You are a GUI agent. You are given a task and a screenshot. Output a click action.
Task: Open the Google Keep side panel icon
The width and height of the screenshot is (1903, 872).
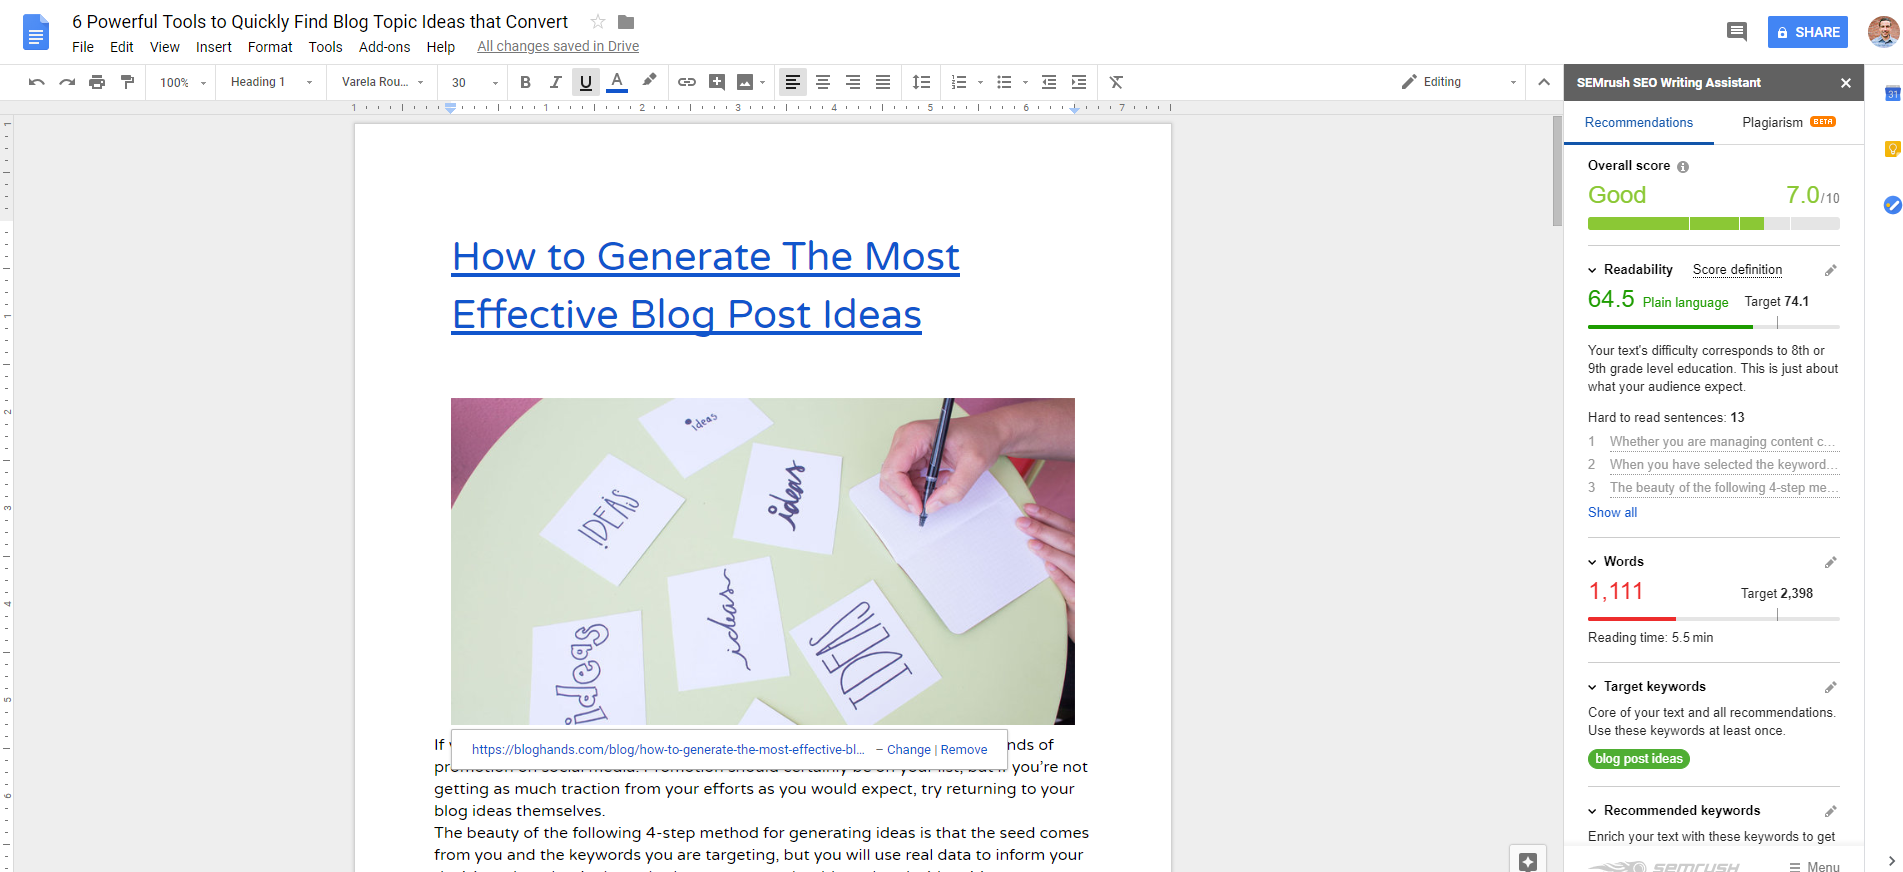(x=1892, y=149)
